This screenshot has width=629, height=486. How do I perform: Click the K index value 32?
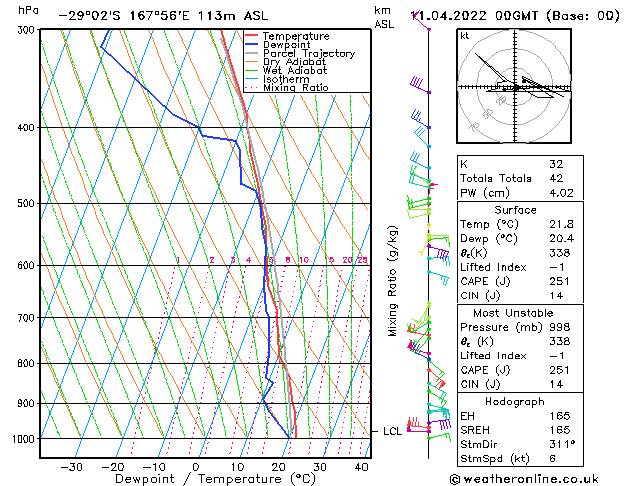(556, 164)
